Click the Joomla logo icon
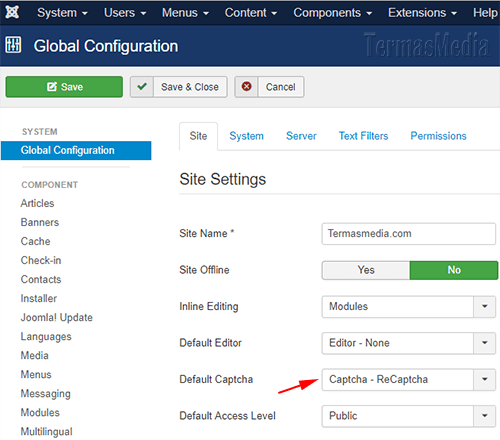 click(x=12, y=12)
